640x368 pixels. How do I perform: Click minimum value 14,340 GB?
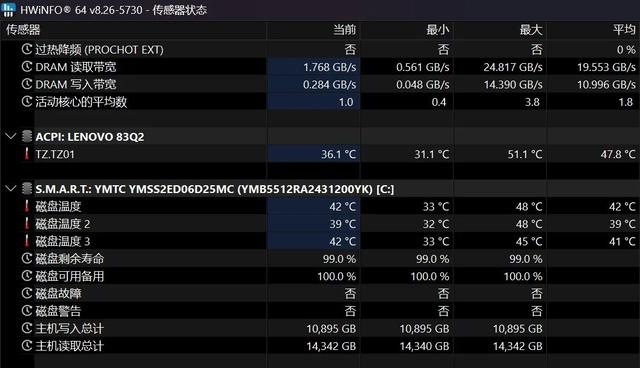(424, 346)
